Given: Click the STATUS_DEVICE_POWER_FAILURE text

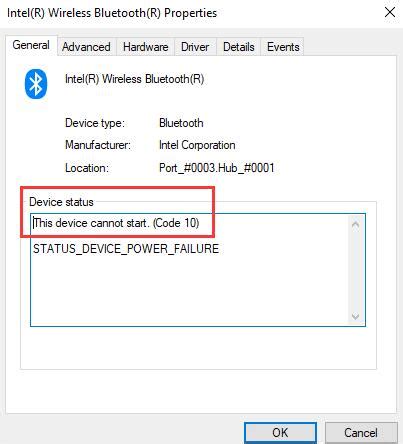Looking at the screenshot, I should pyautogui.click(x=126, y=249).
